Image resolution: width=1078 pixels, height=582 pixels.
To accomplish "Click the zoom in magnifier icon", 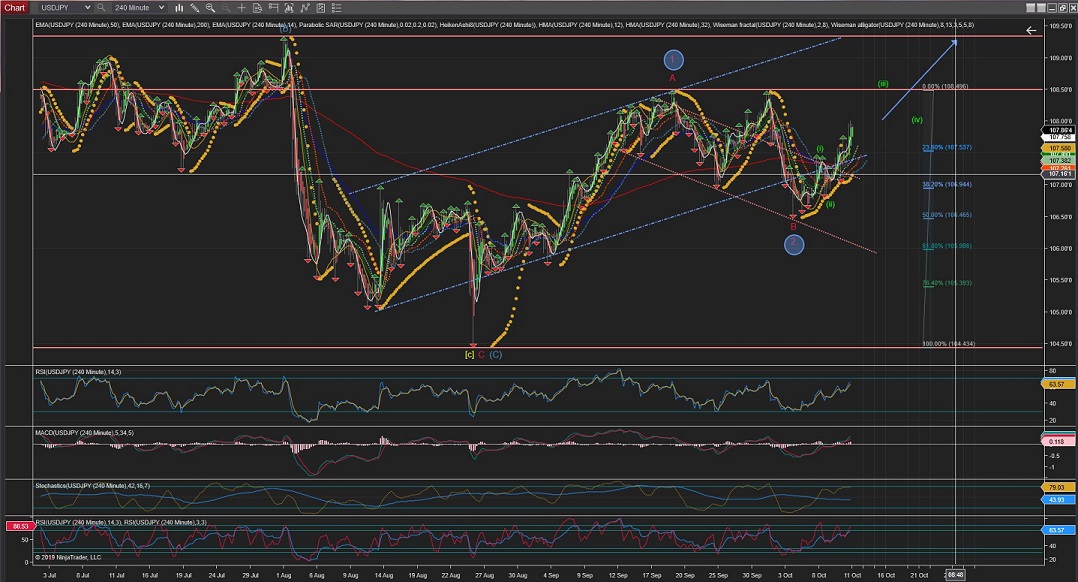I will coord(211,7).
